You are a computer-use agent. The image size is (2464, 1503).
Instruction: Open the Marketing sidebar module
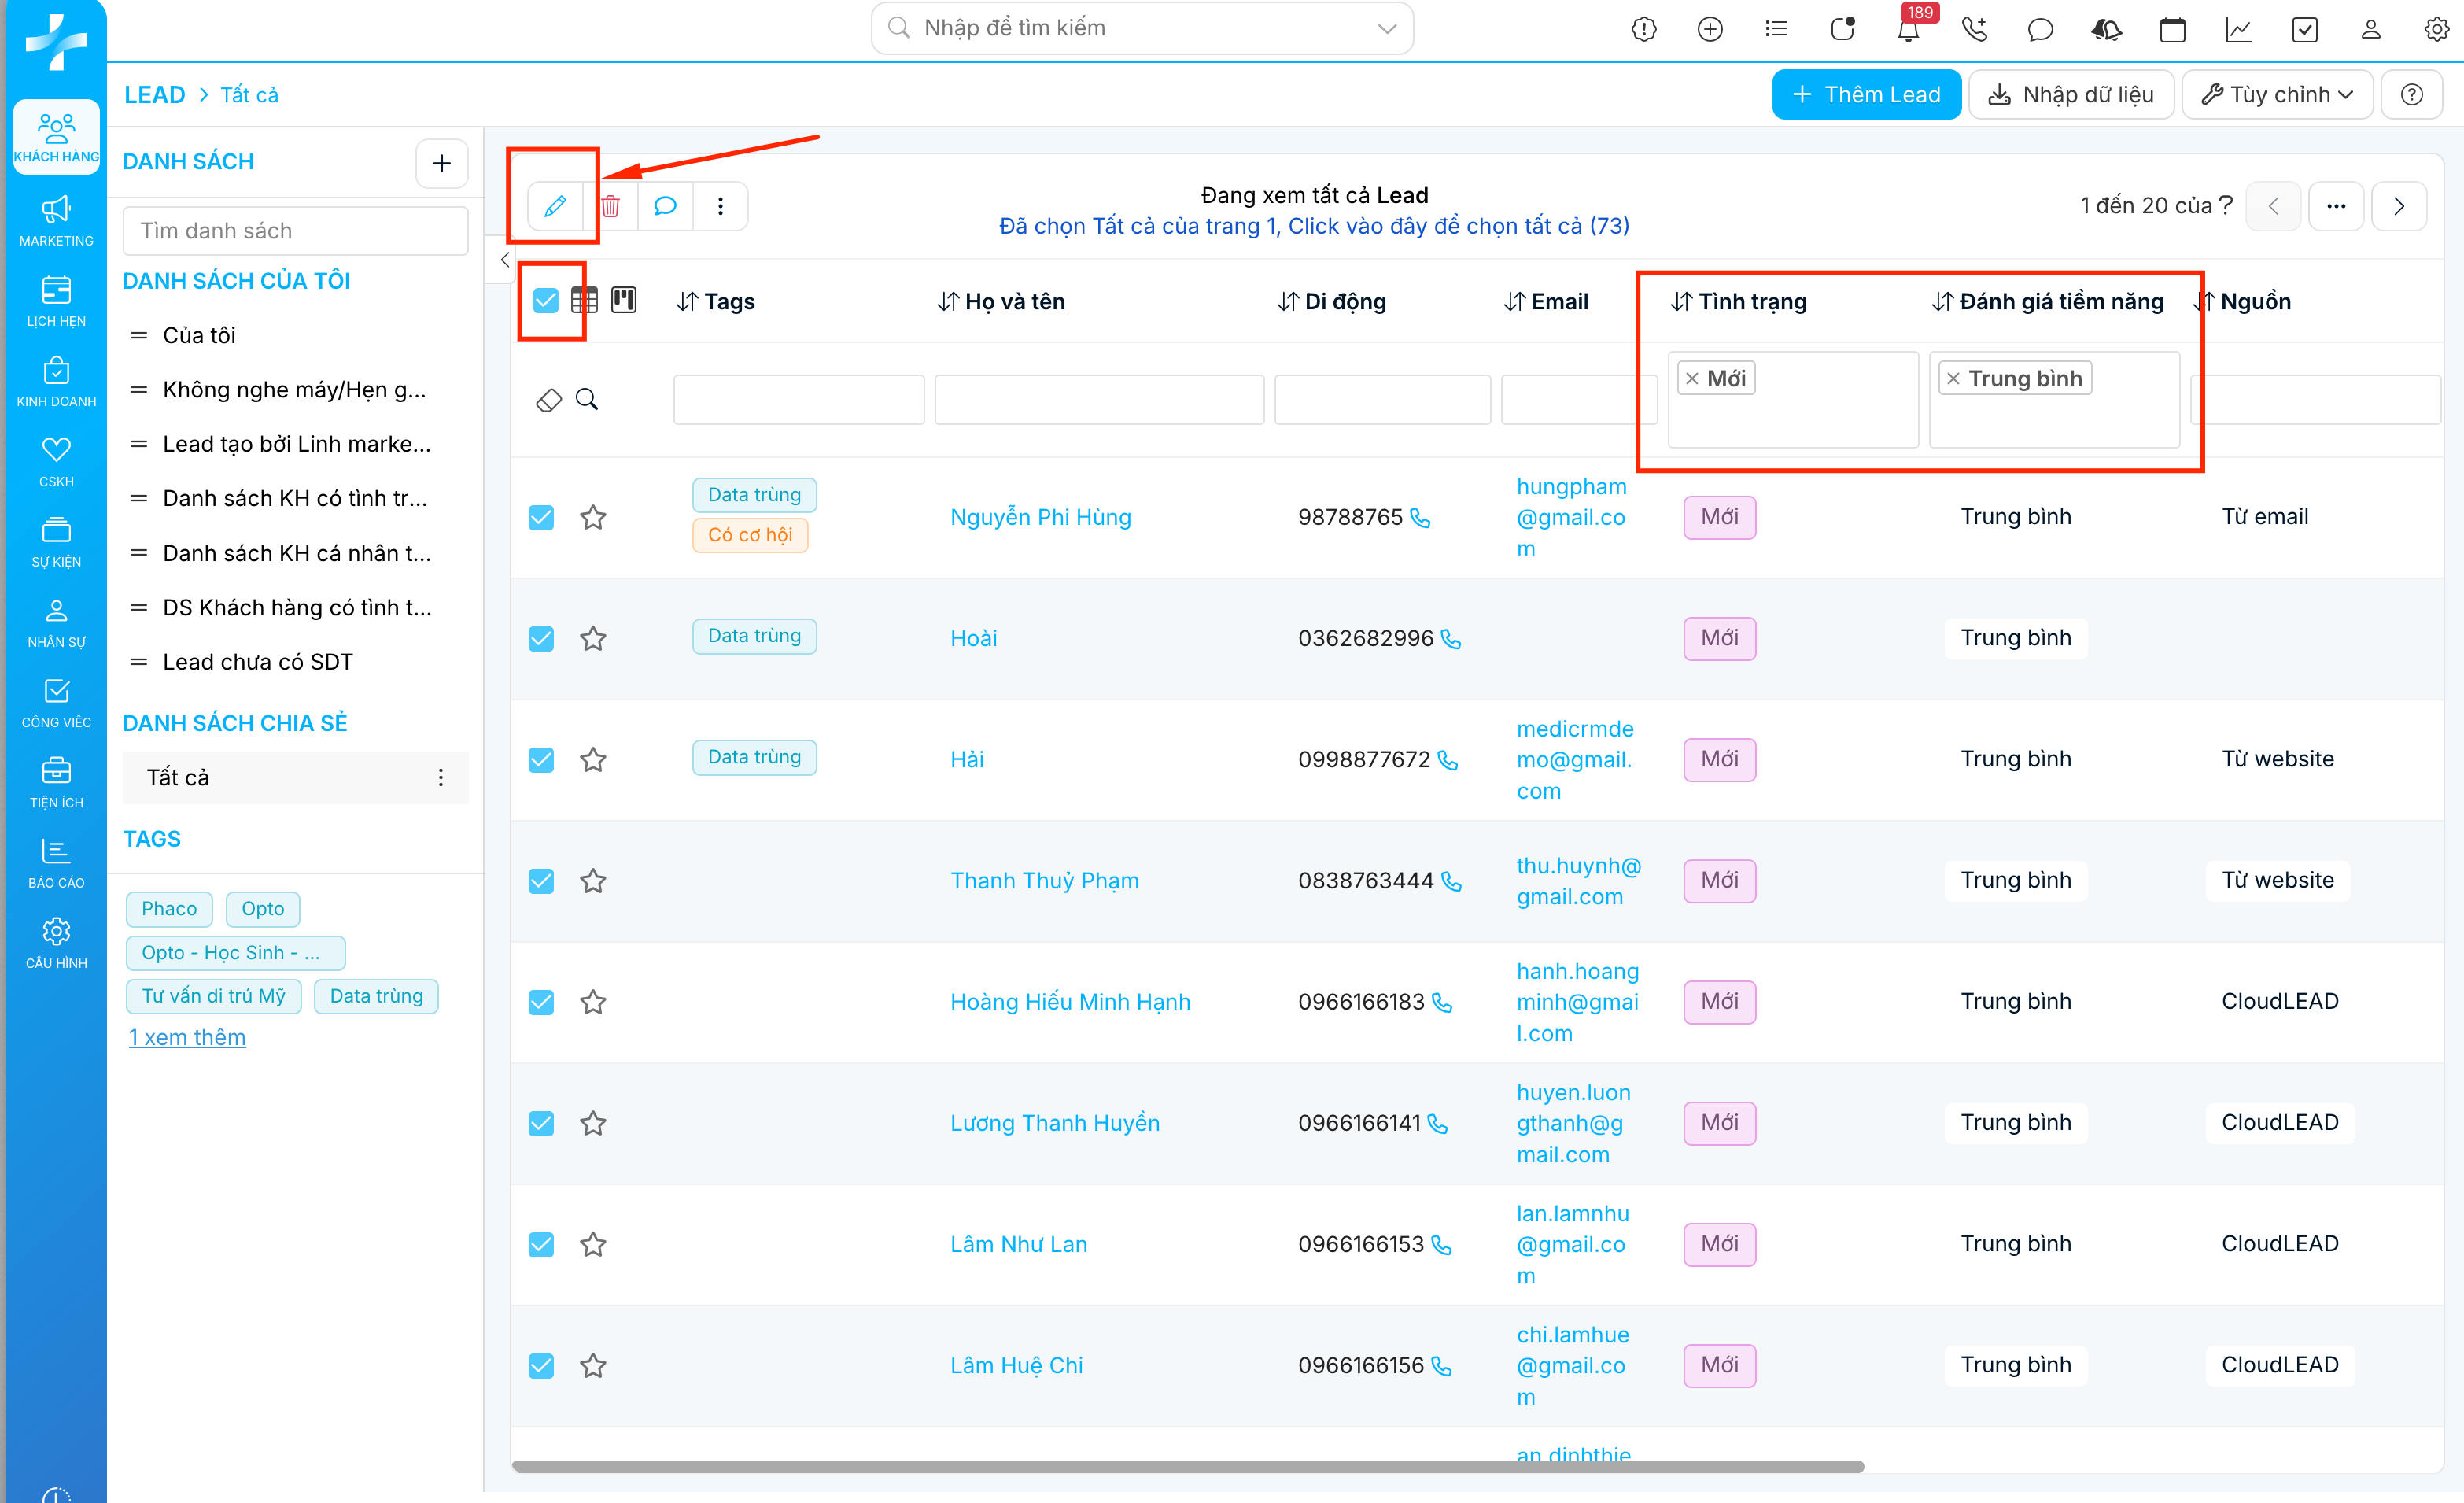56,220
